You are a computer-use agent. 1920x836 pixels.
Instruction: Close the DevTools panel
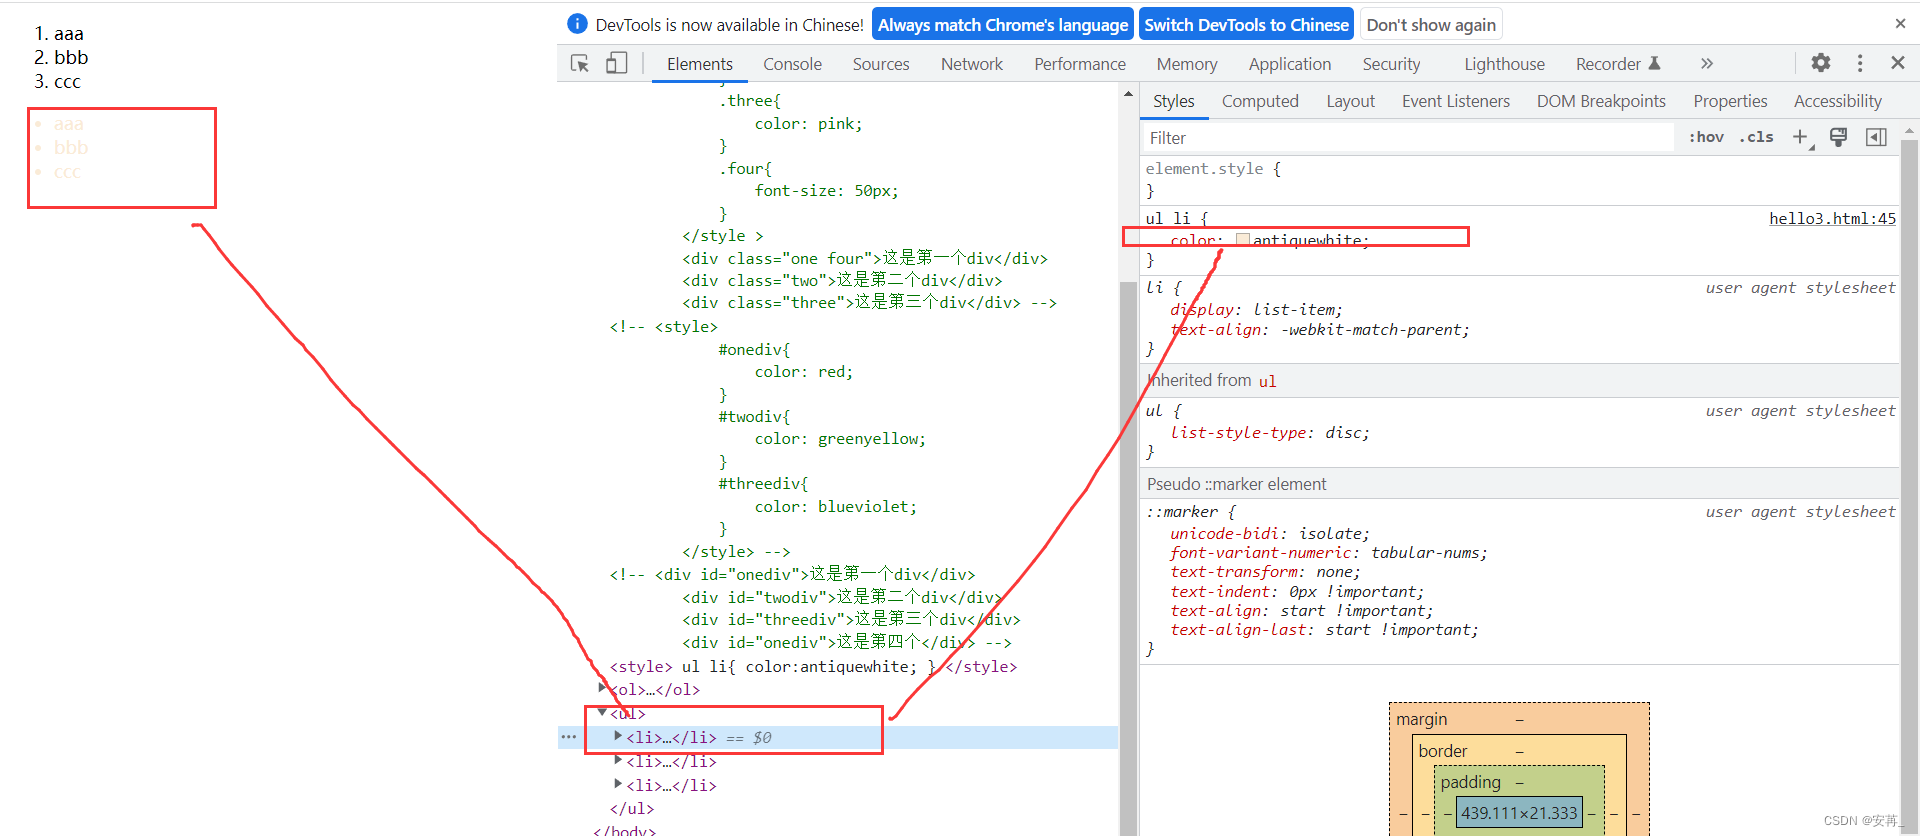(x=1898, y=63)
